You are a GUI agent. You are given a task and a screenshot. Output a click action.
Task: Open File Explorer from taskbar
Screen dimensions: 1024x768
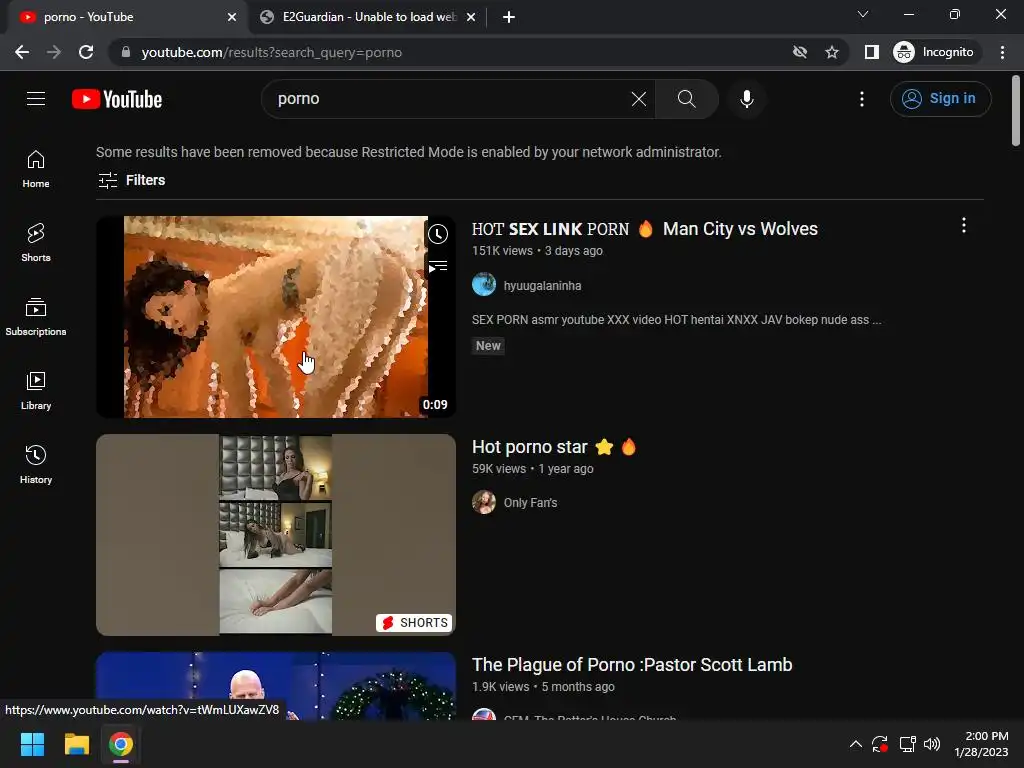(76, 744)
